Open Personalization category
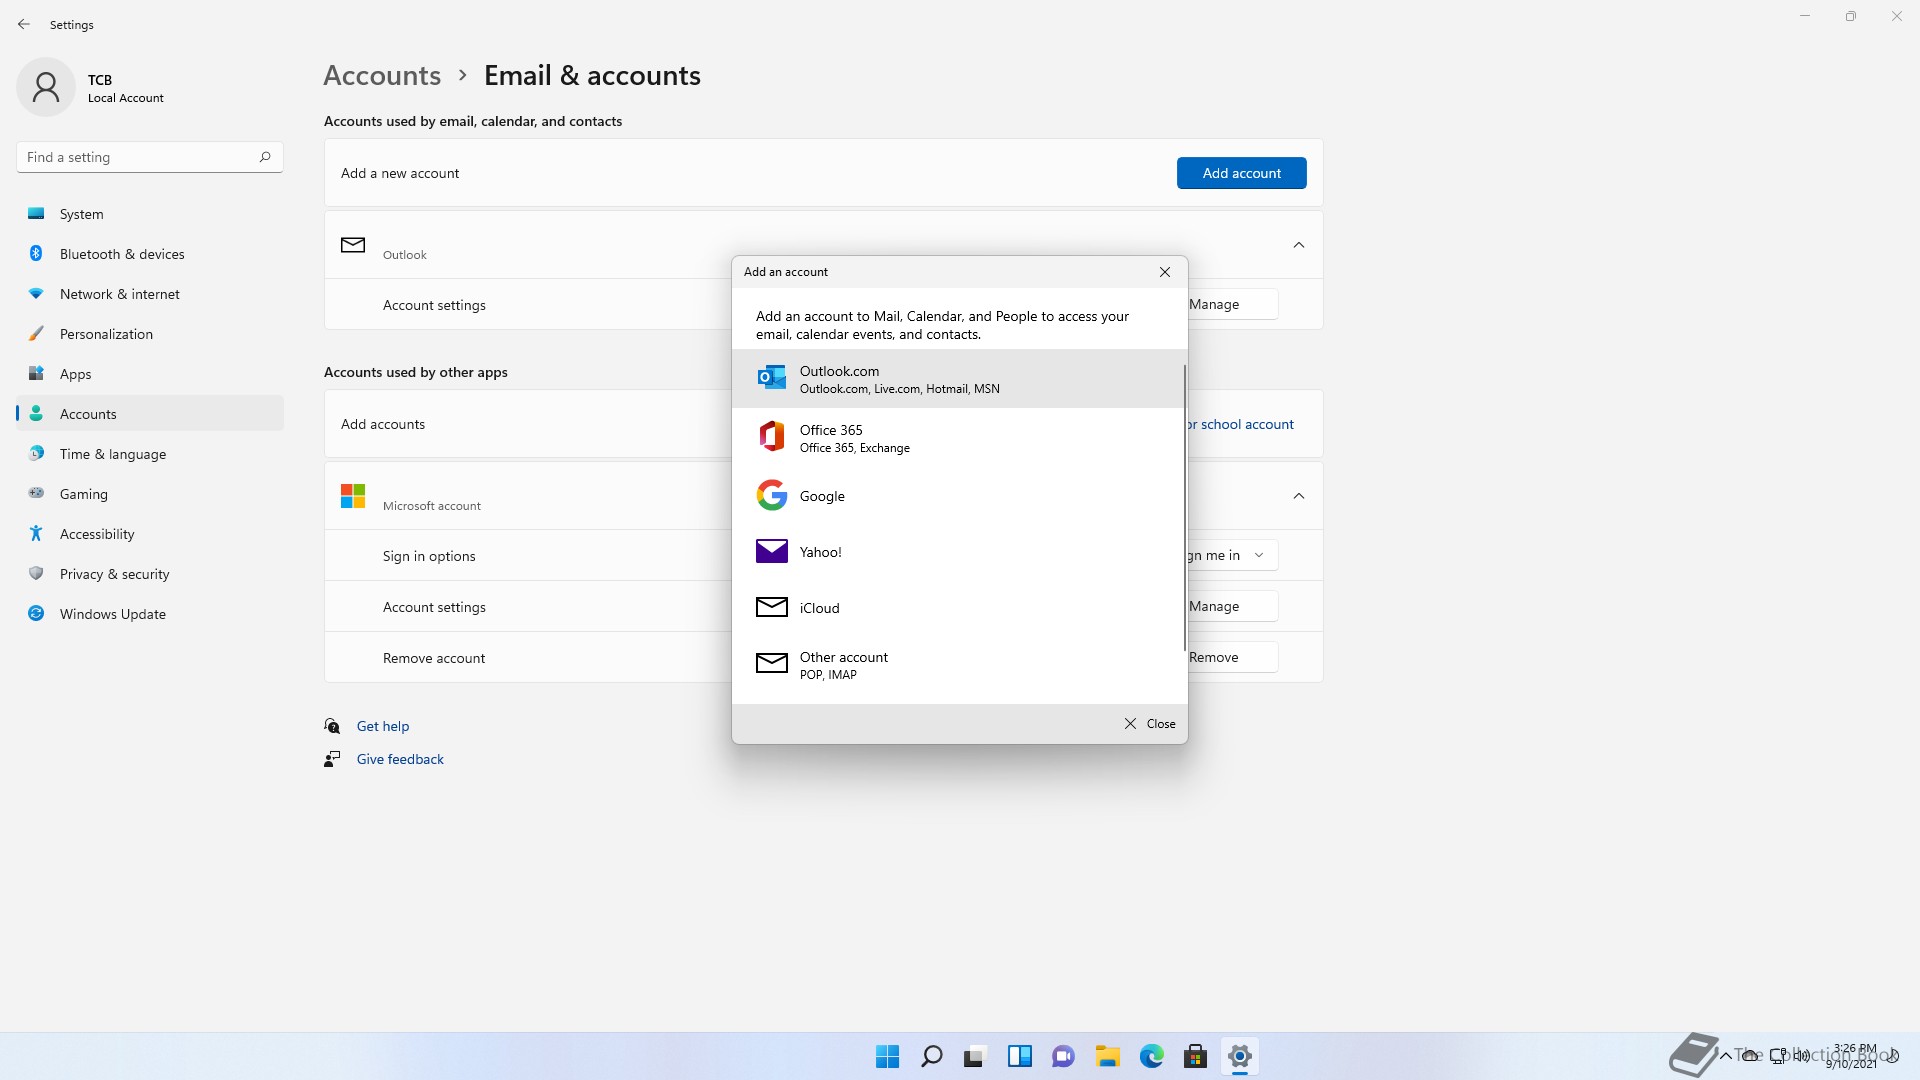The height and width of the screenshot is (1080, 1920). [150, 334]
